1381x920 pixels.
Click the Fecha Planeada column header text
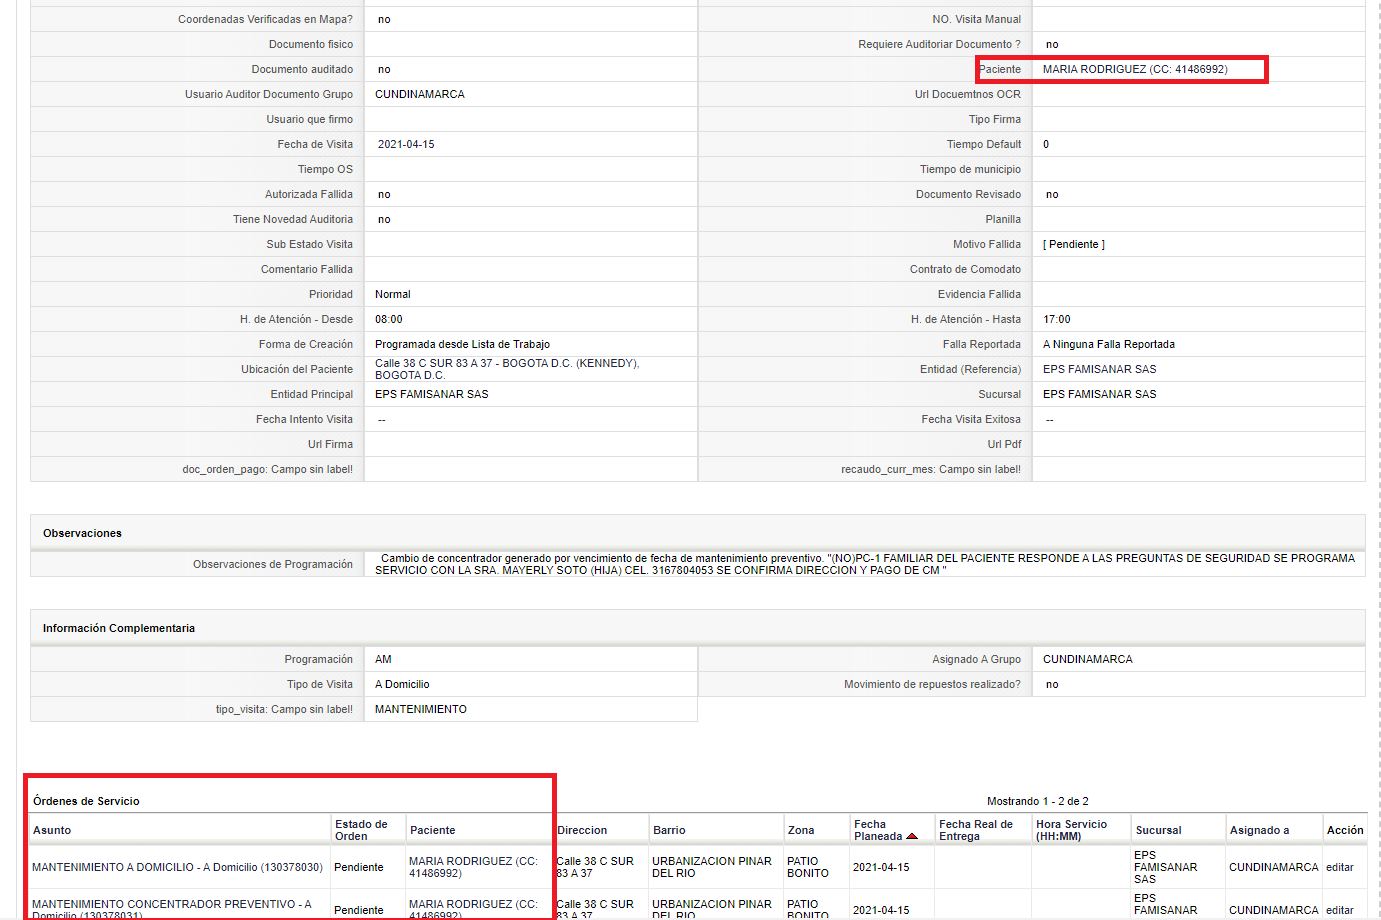click(878, 830)
